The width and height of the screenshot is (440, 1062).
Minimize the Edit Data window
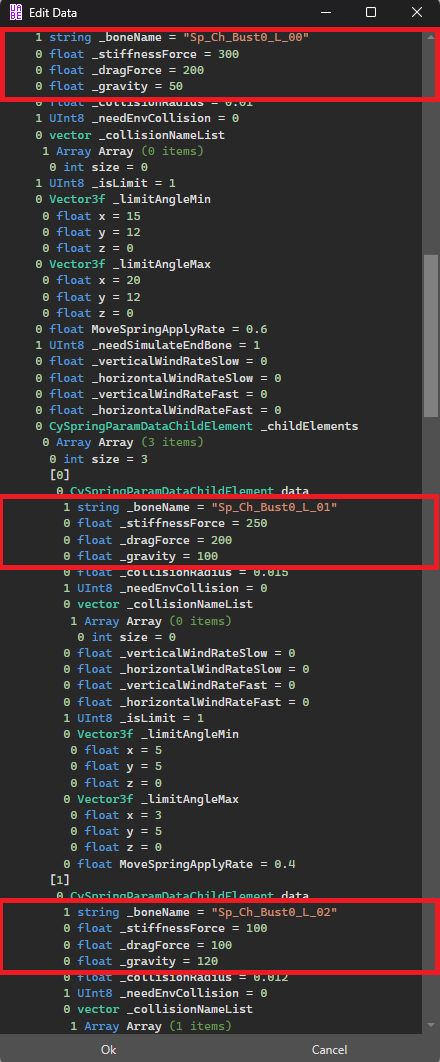pyautogui.click(x=326, y=12)
